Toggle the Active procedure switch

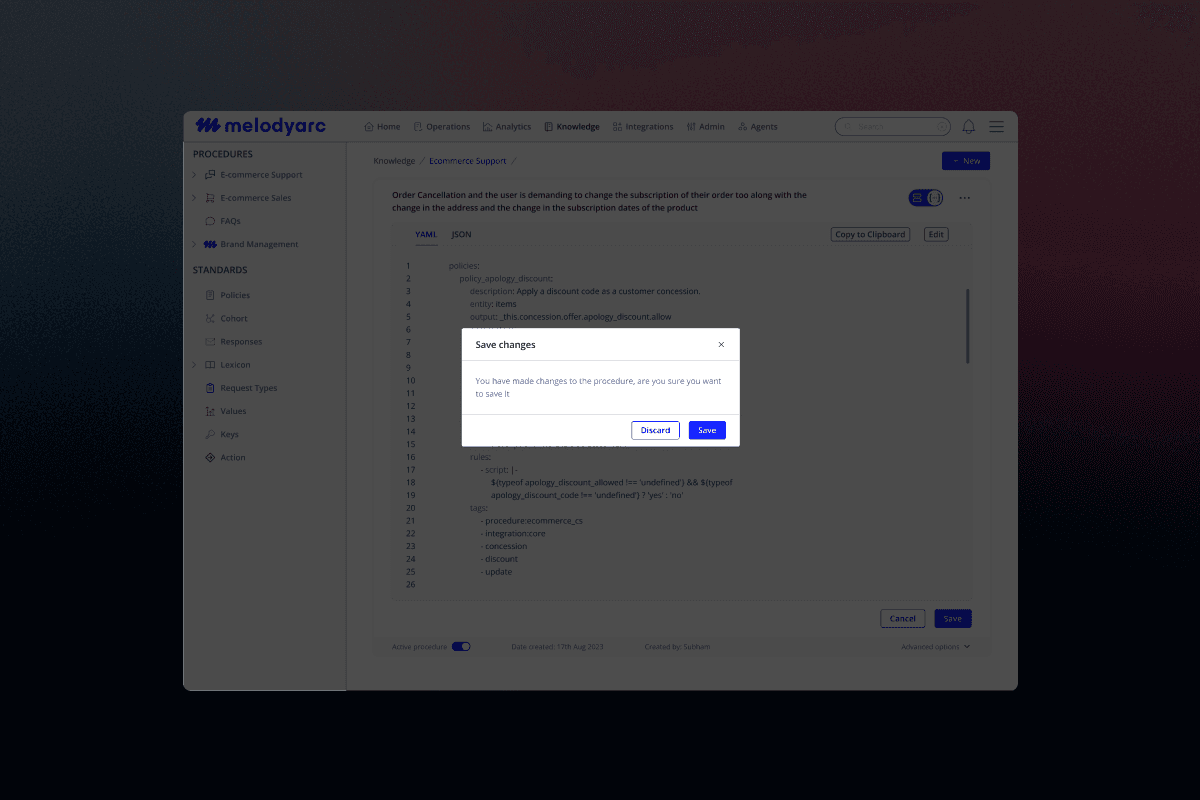[461, 647]
